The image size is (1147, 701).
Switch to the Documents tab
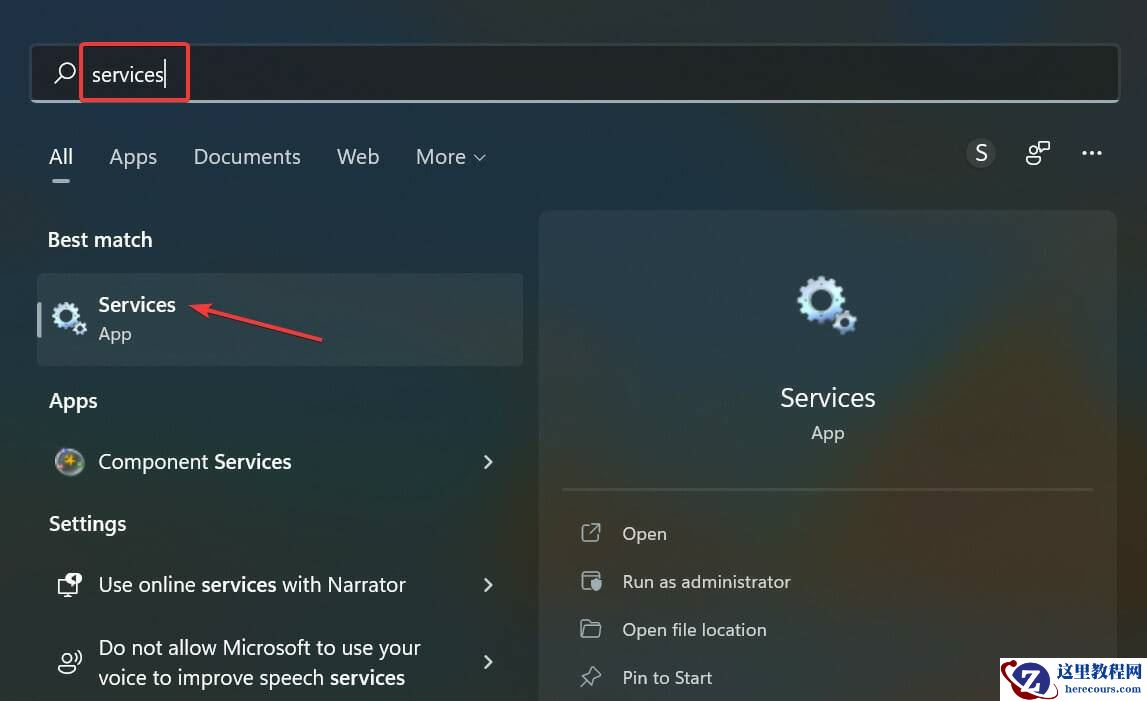point(246,157)
